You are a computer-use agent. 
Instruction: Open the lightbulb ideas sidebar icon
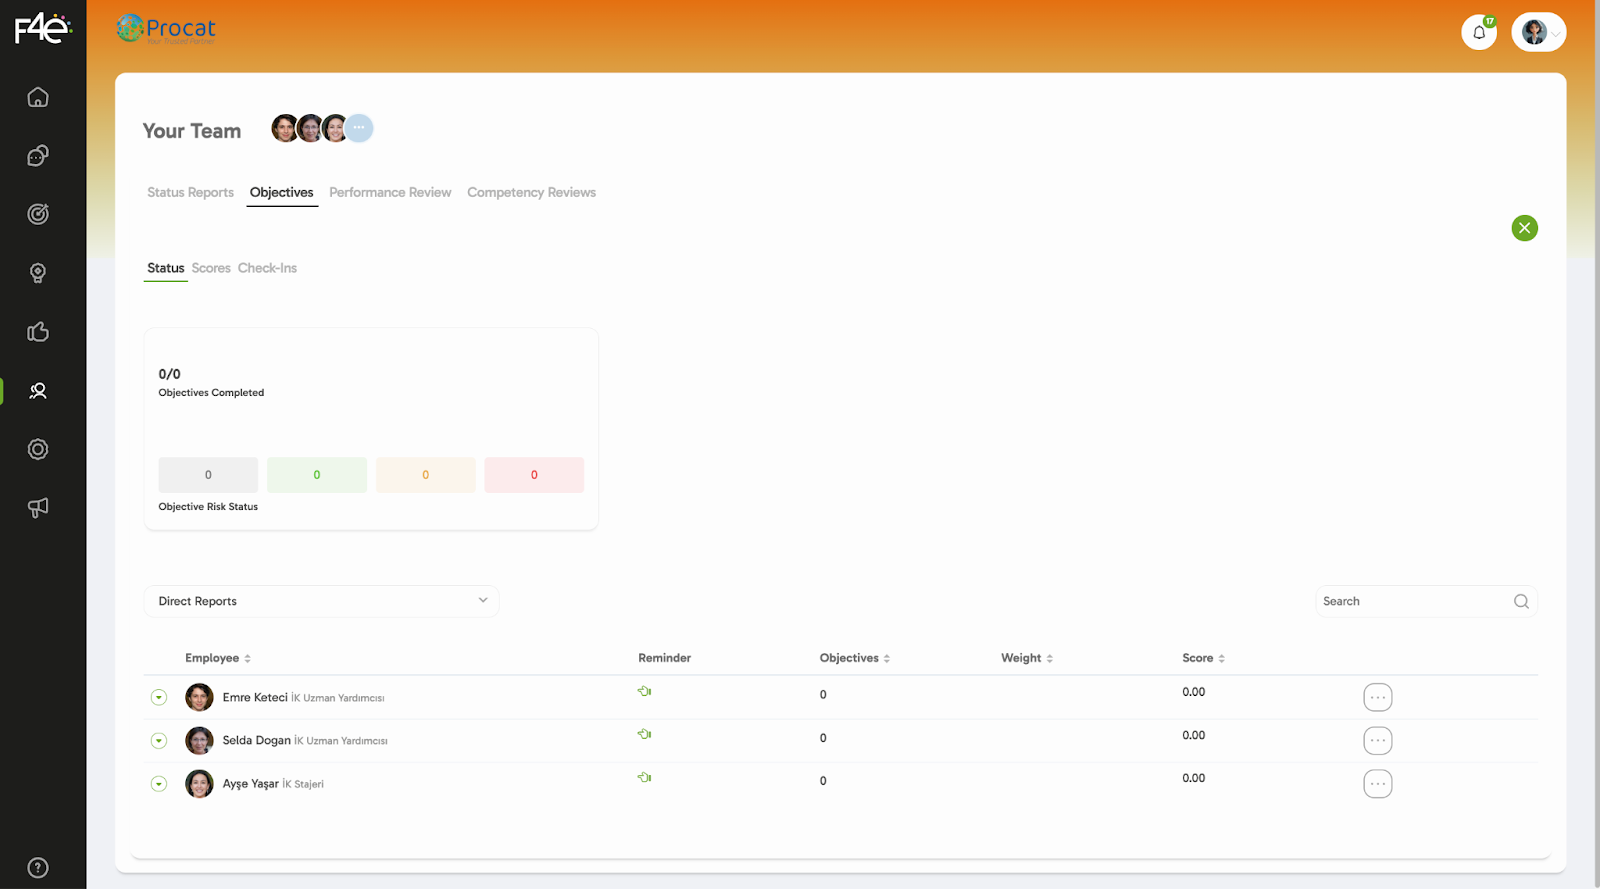[38, 273]
